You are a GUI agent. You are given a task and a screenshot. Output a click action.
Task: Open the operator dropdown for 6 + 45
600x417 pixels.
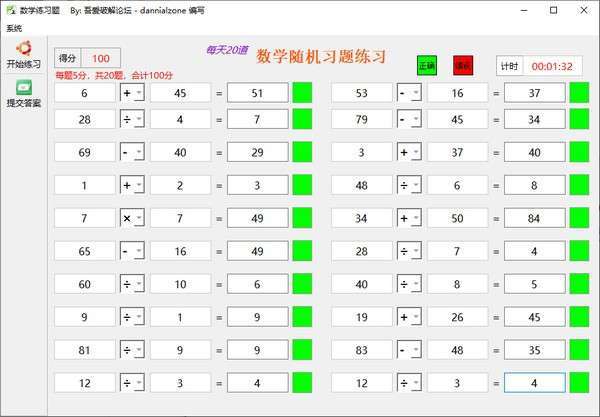132,93
